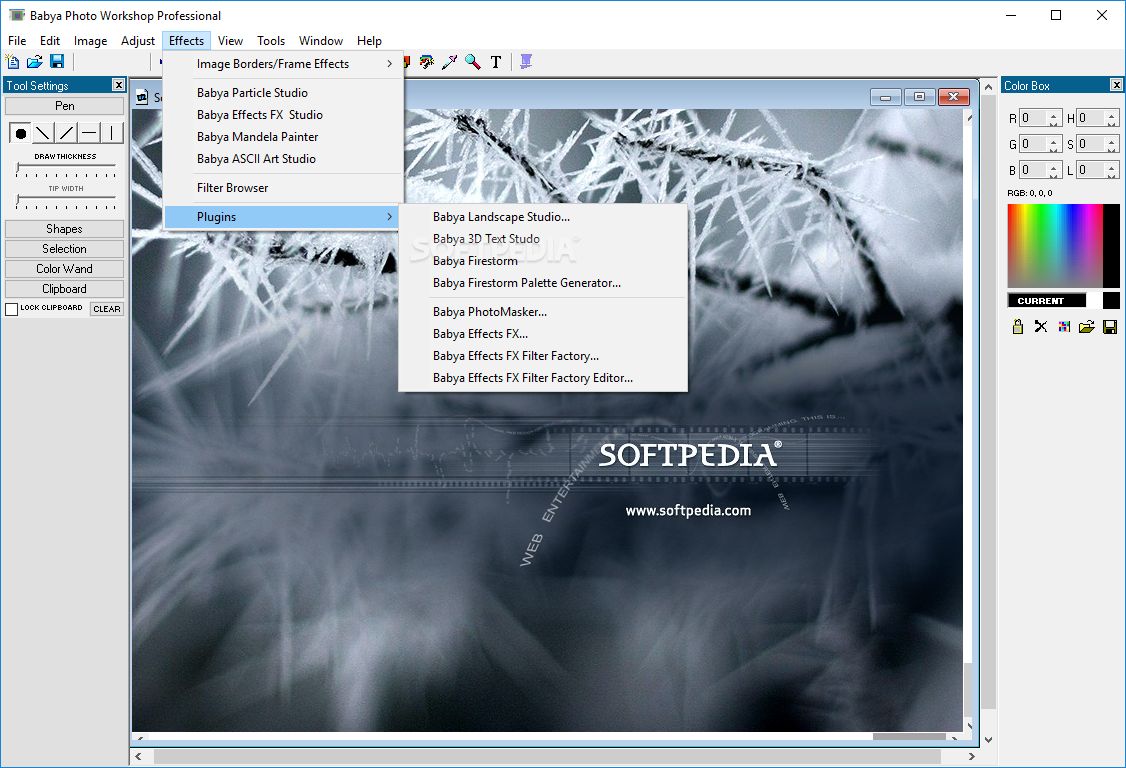Select the Text tool icon
Image resolution: width=1126 pixels, height=768 pixels.
coord(495,62)
